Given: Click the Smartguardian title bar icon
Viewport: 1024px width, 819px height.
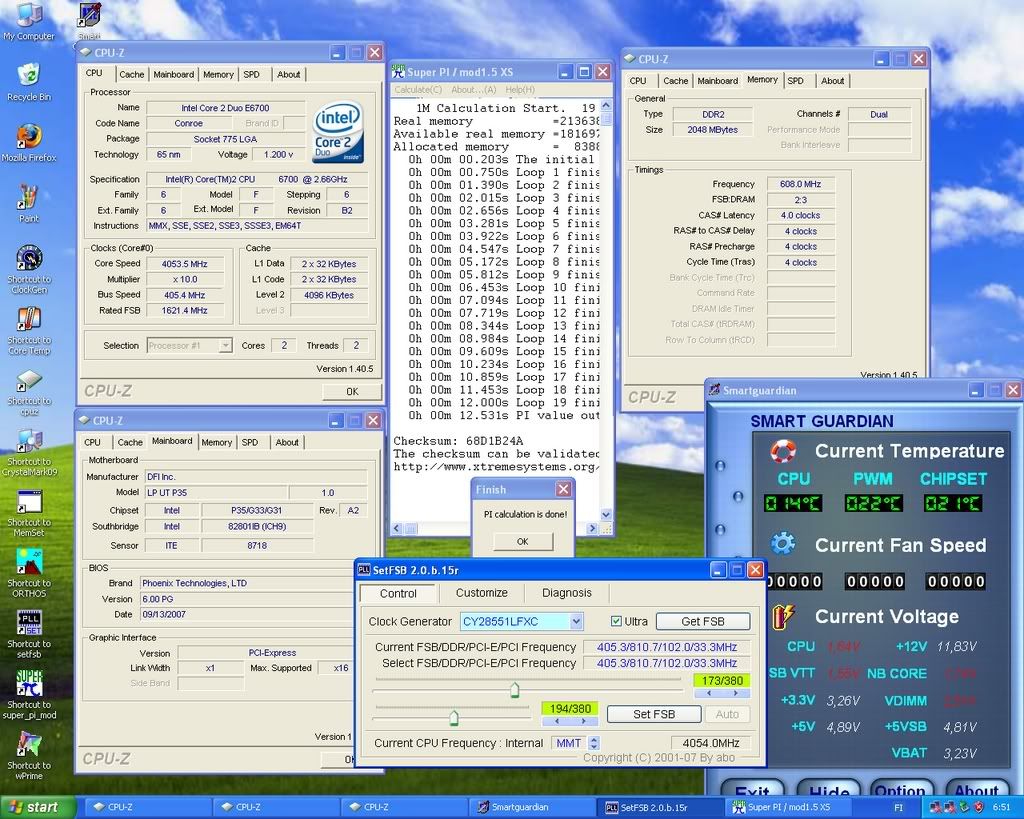Looking at the screenshot, I should coord(714,390).
